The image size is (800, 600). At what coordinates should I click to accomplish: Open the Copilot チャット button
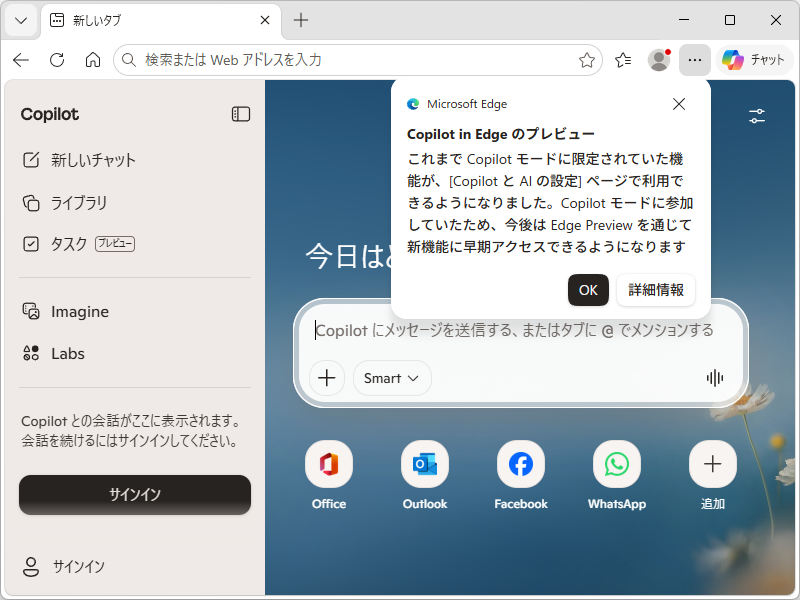[755, 60]
